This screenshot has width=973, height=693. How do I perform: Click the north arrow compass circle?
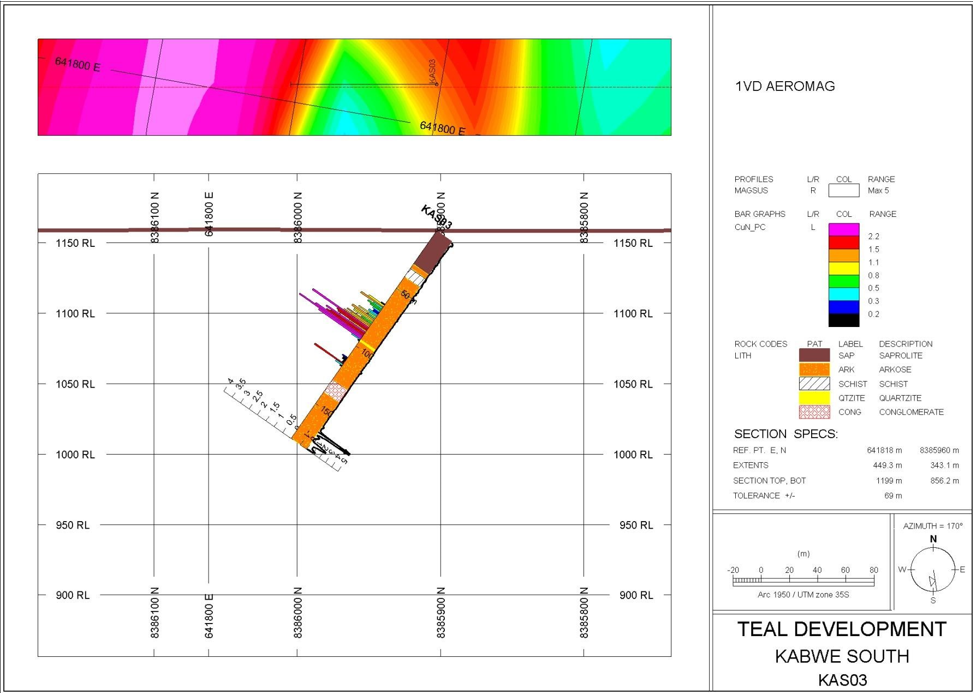(x=933, y=570)
